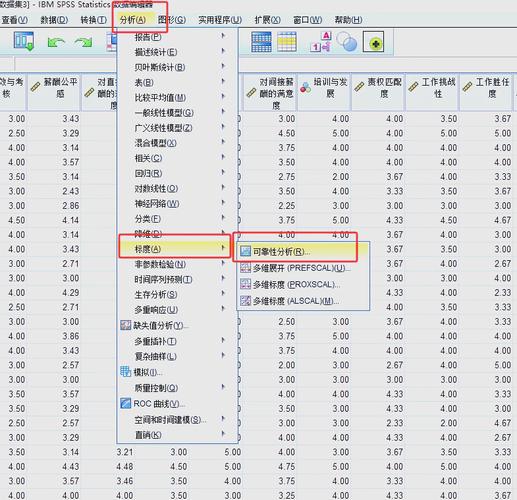Expand the 生存分析 submenu arrow

tap(223, 293)
